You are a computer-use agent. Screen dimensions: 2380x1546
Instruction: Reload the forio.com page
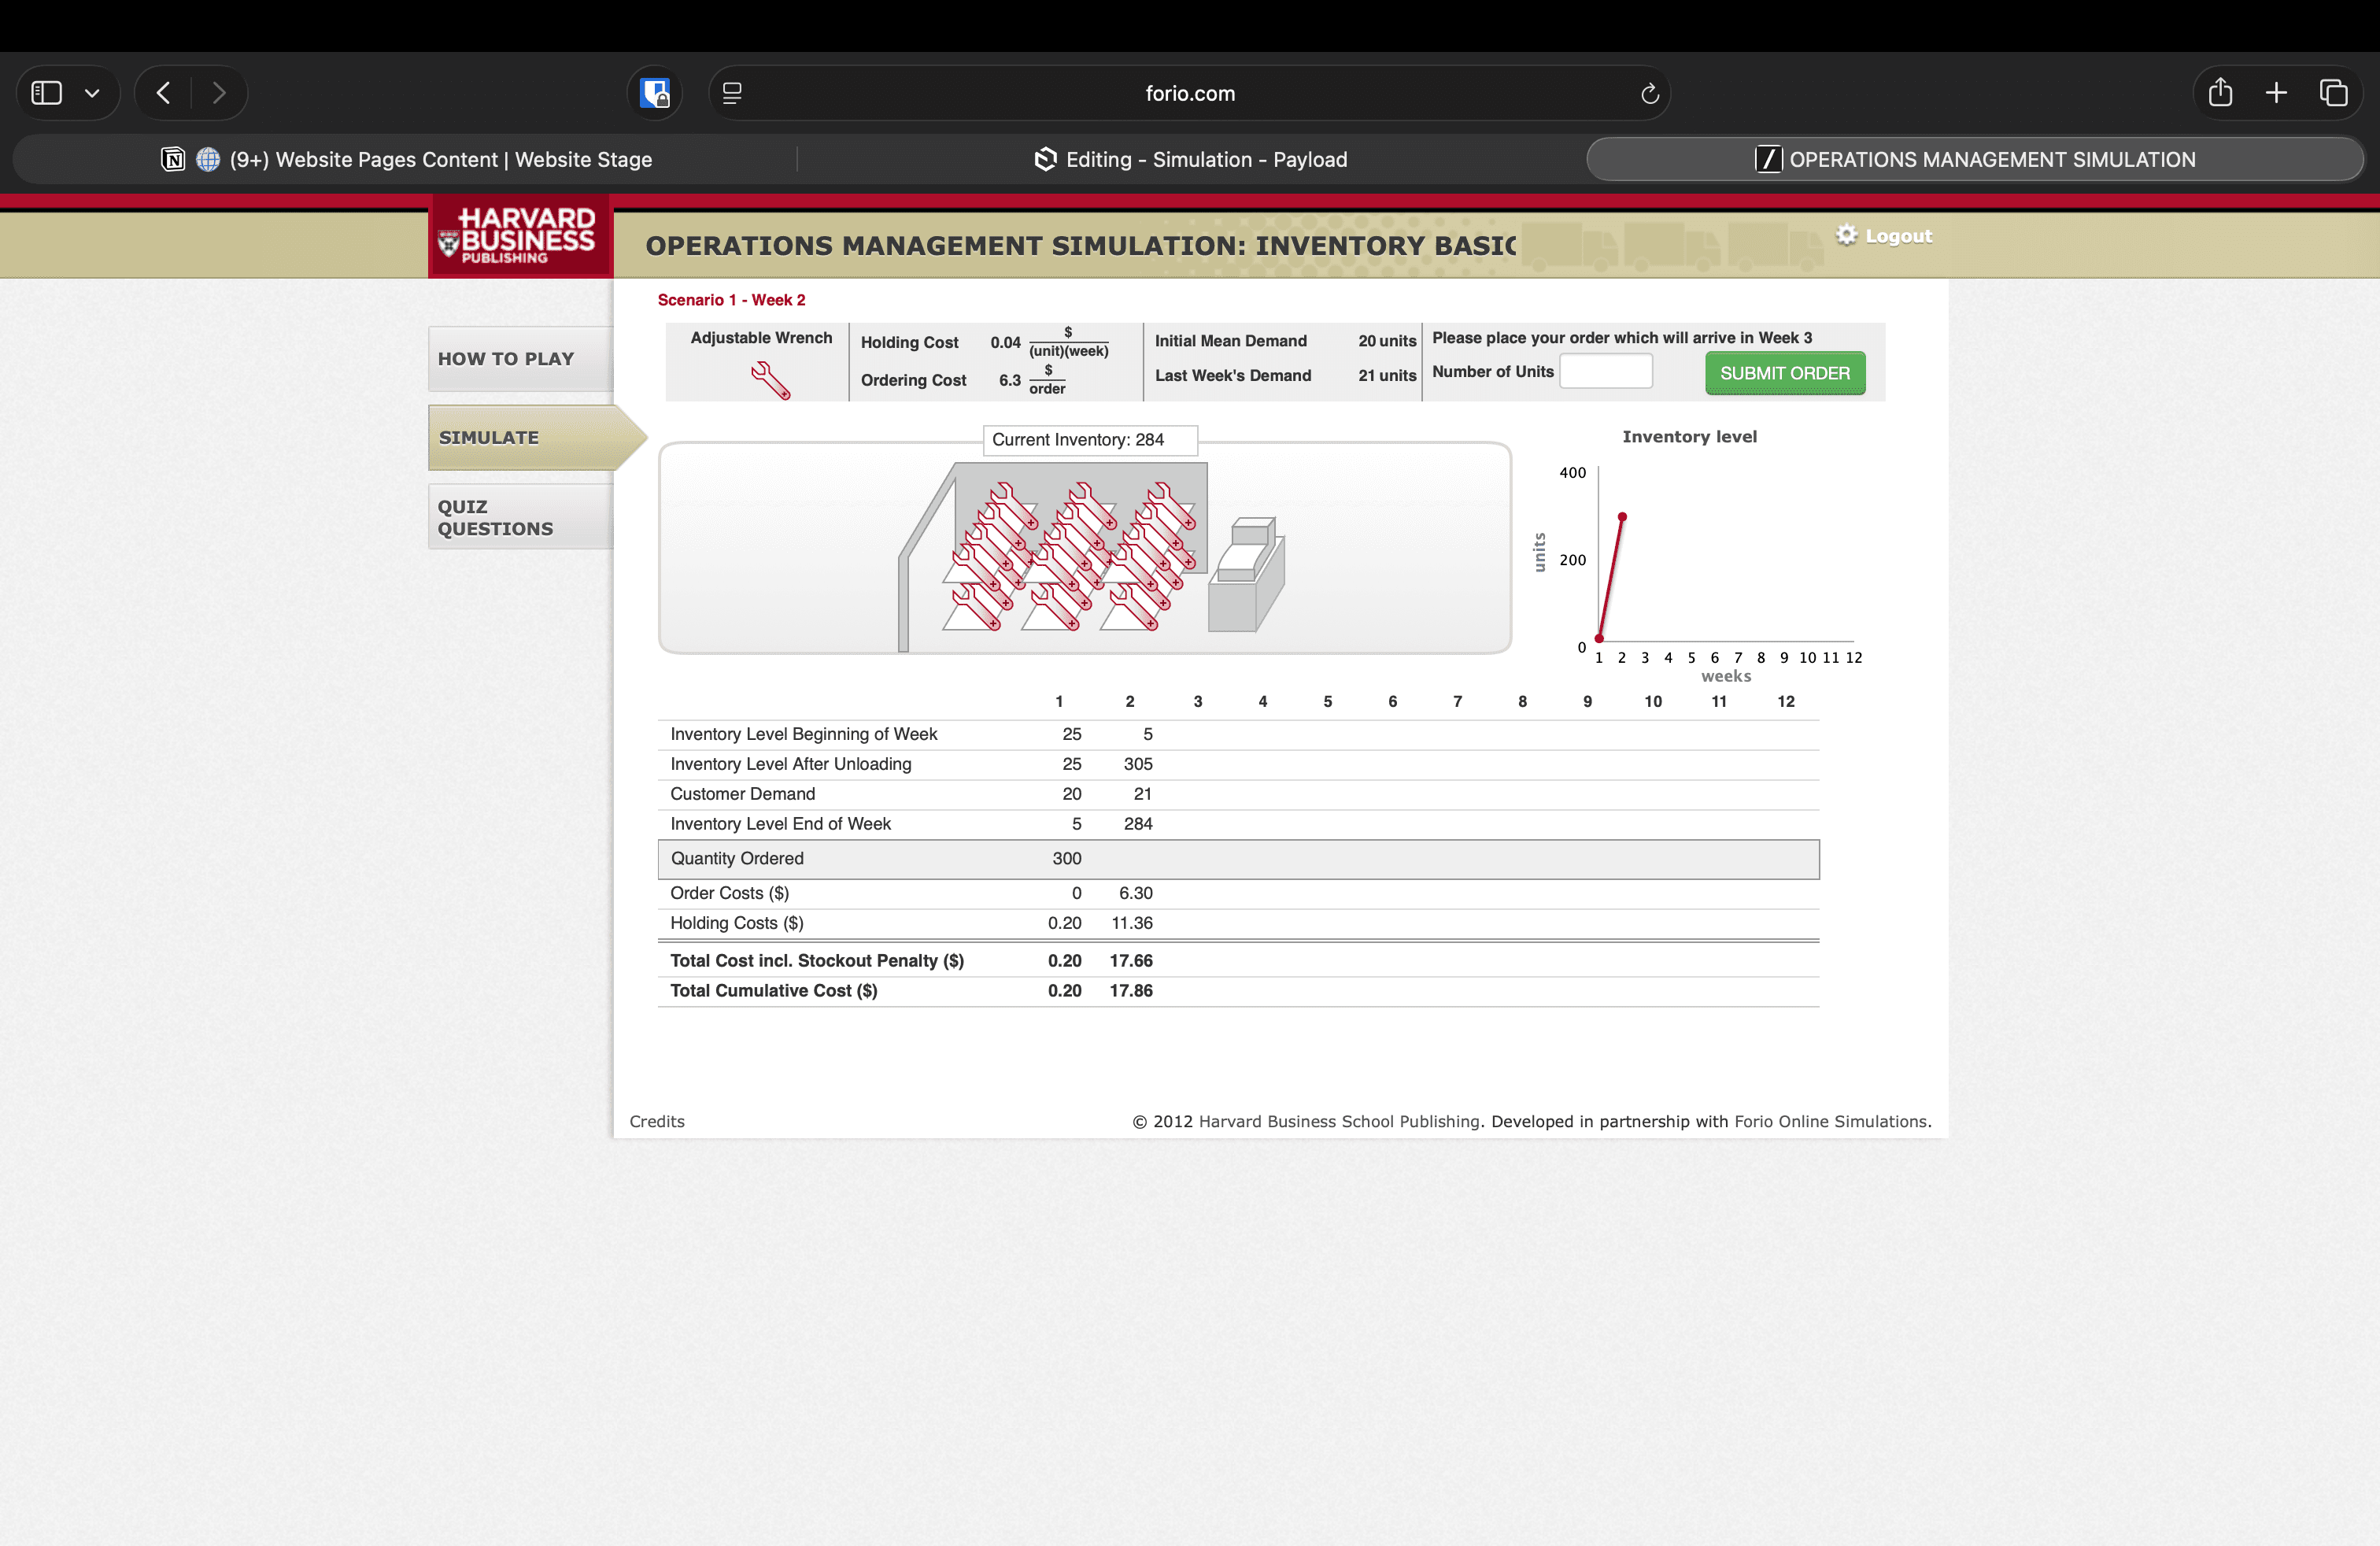pyautogui.click(x=1649, y=93)
